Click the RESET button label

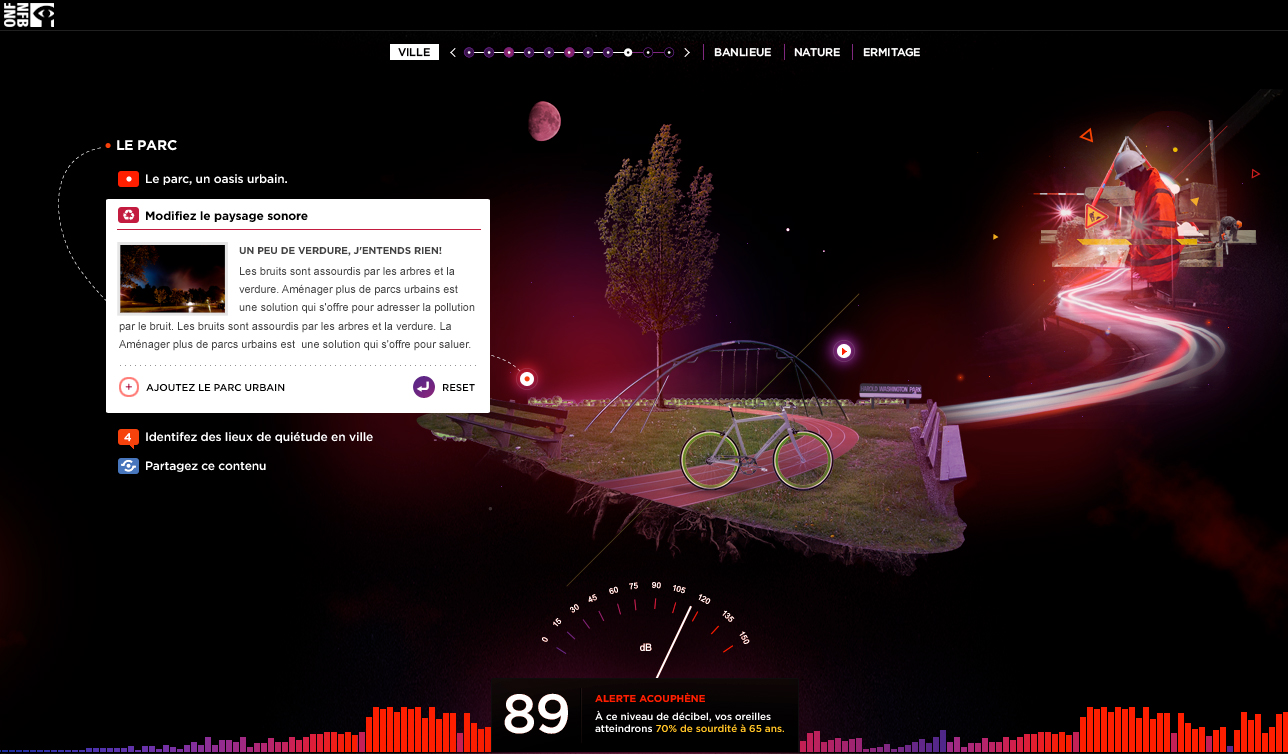point(459,388)
